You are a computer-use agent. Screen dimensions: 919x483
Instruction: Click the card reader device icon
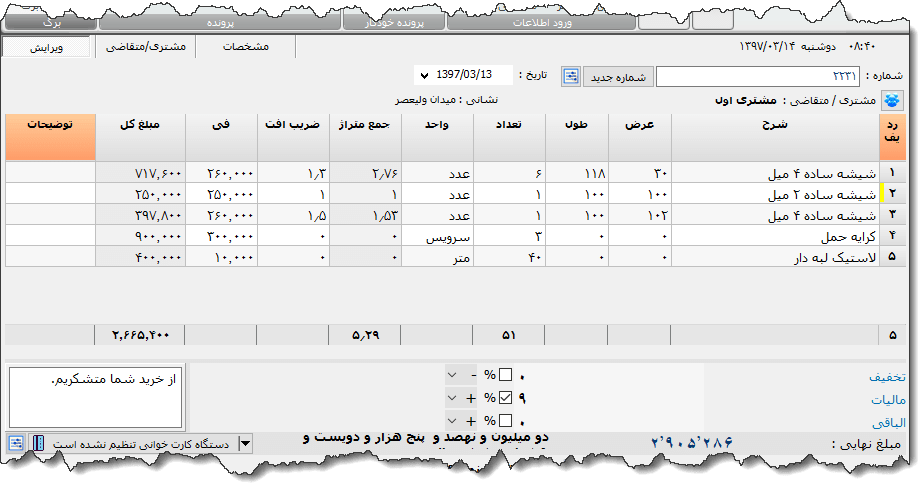click(x=39, y=443)
